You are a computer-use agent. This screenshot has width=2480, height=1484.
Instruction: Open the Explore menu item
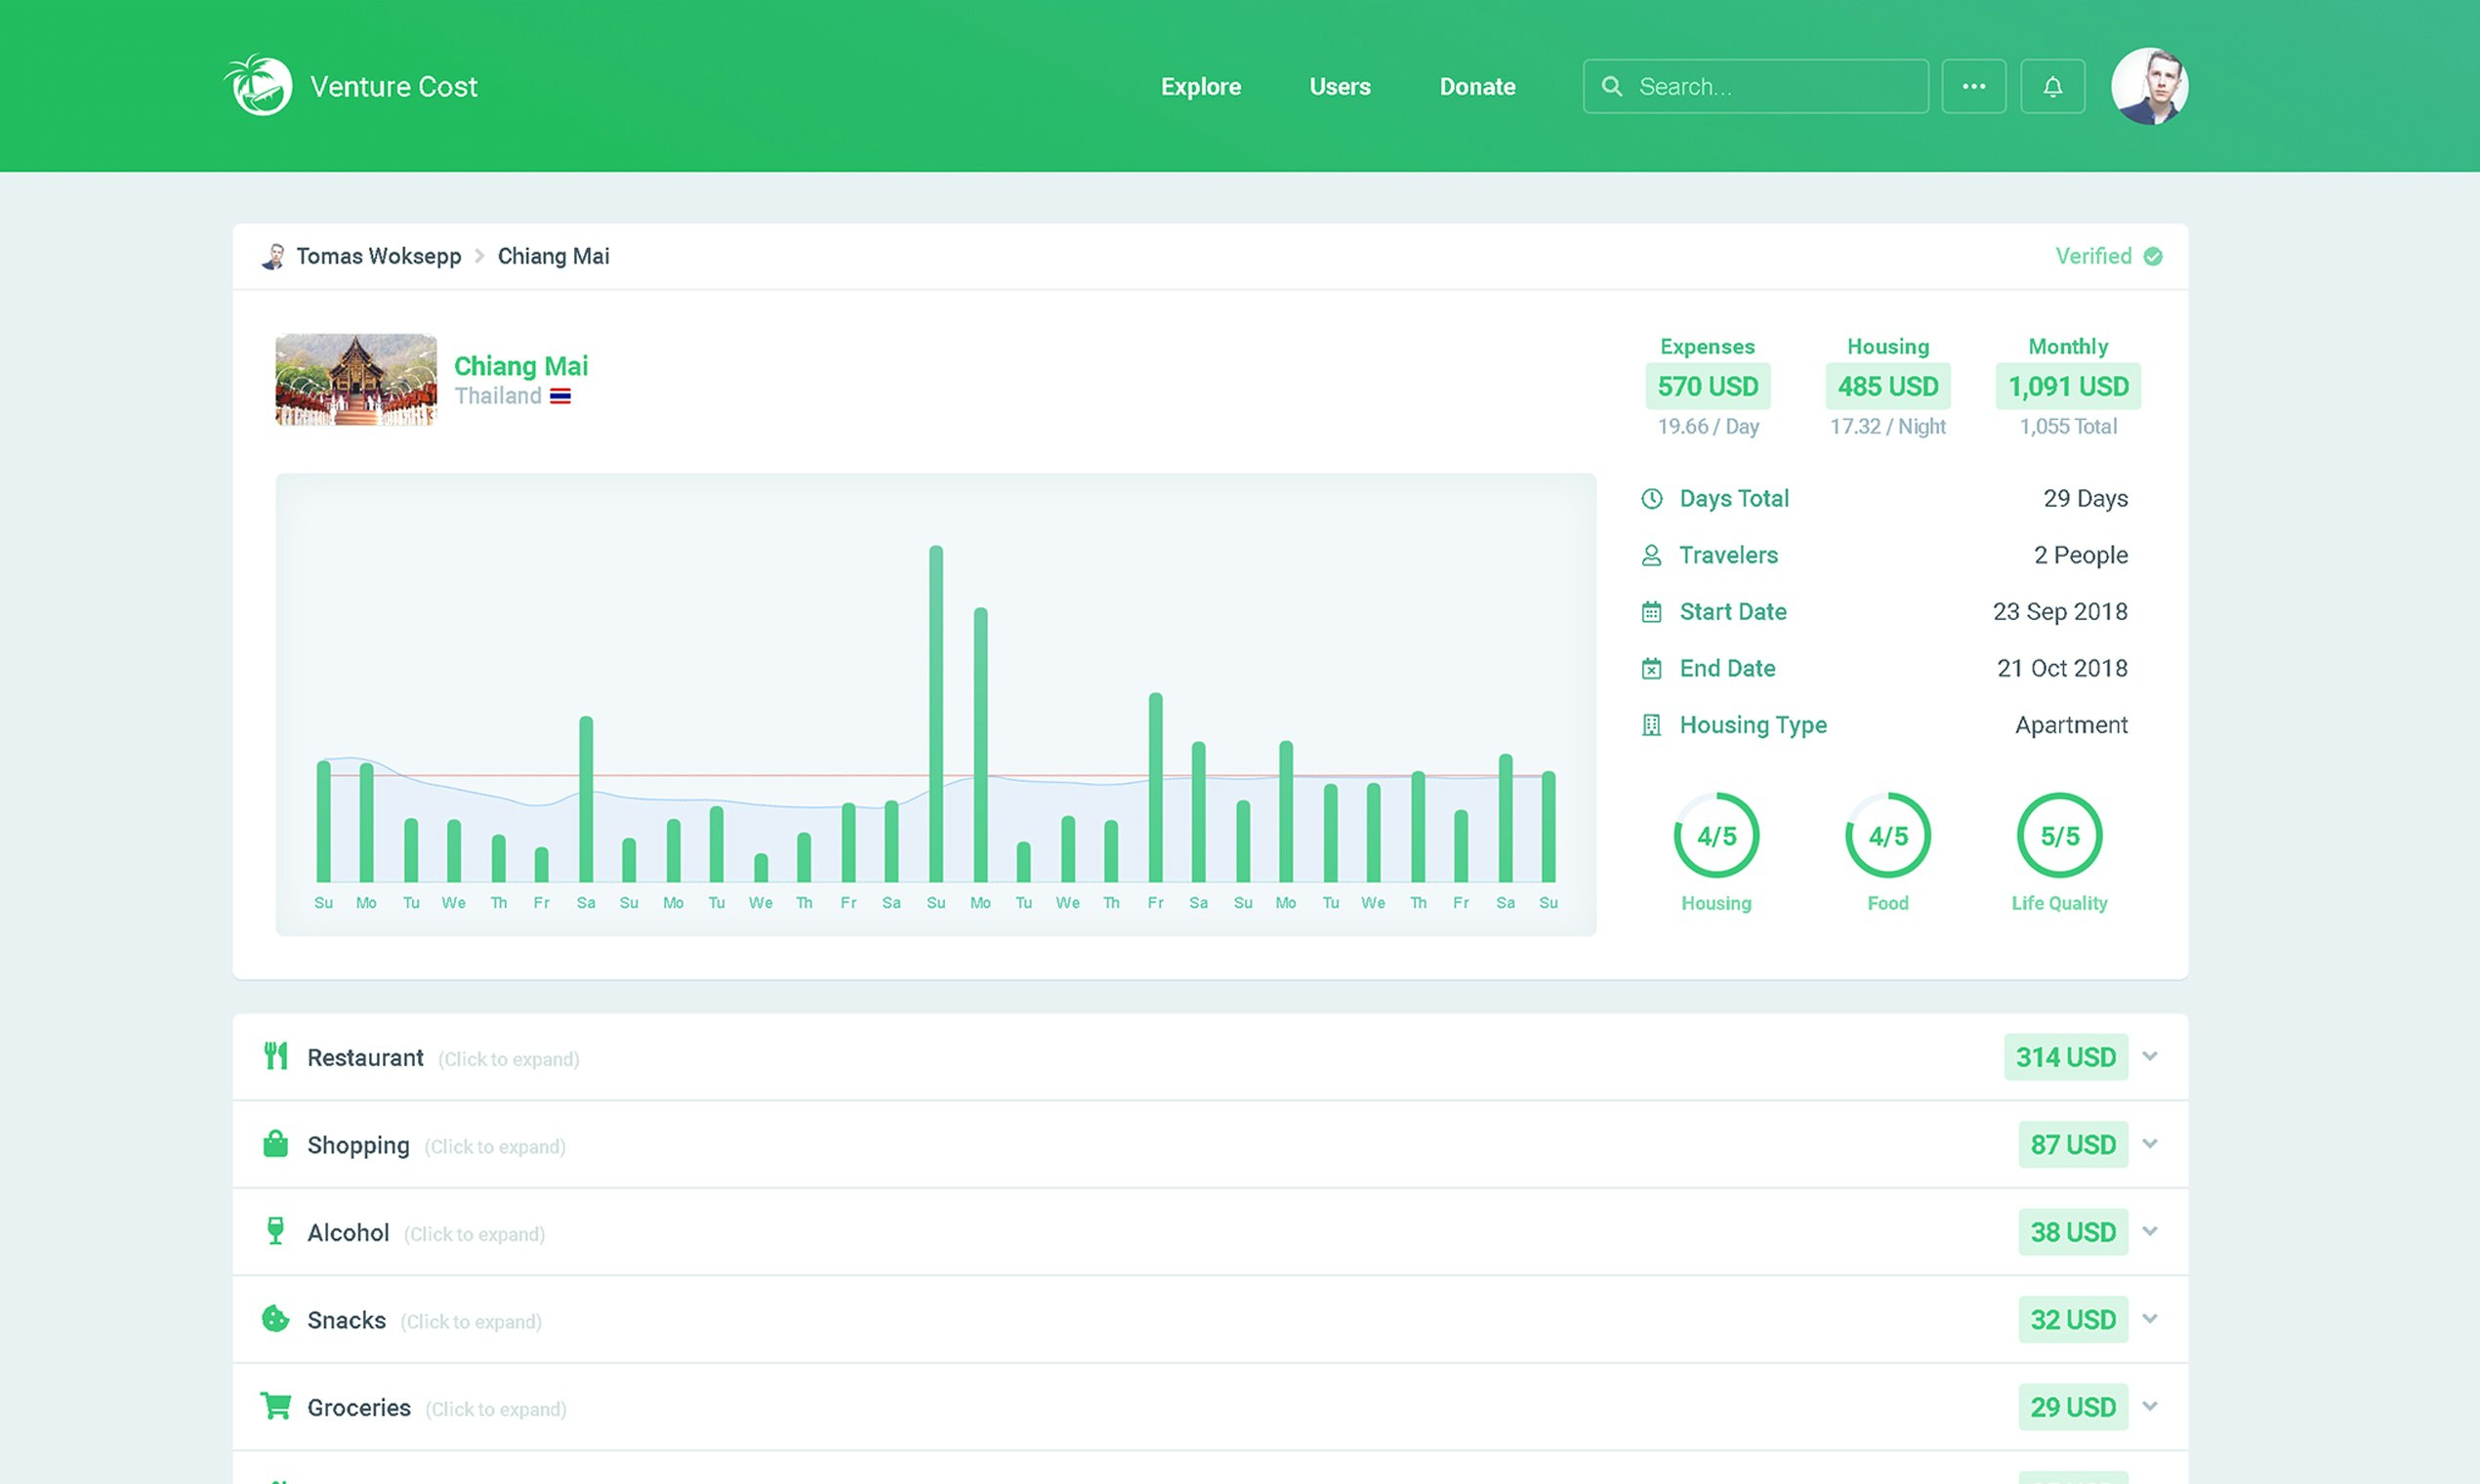[x=1201, y=86]
